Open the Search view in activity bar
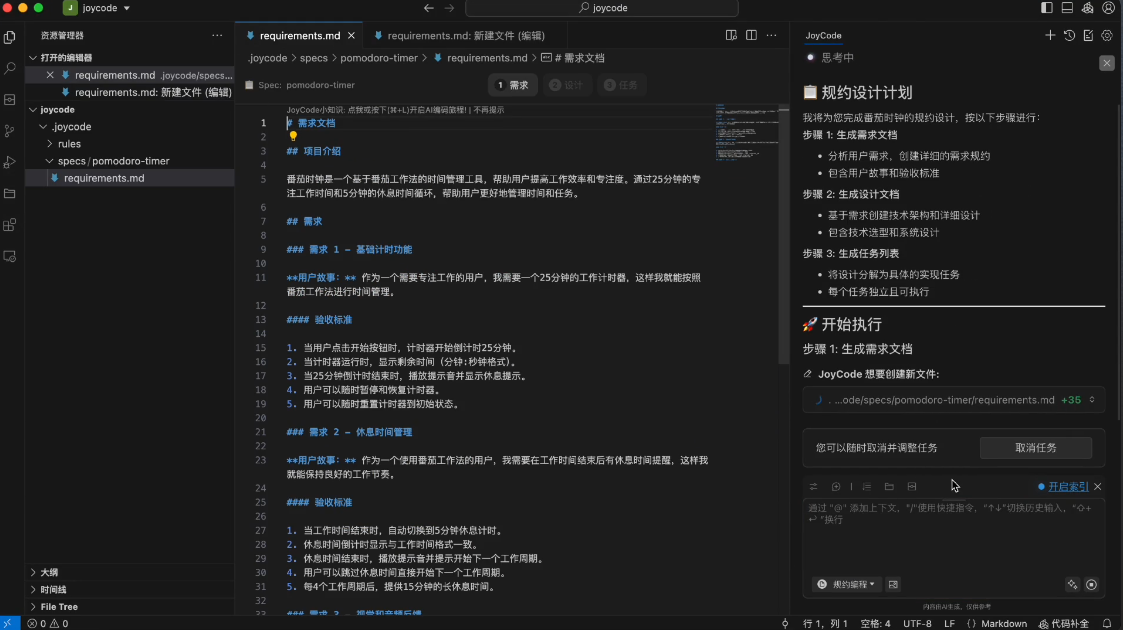 click(10, 69)
